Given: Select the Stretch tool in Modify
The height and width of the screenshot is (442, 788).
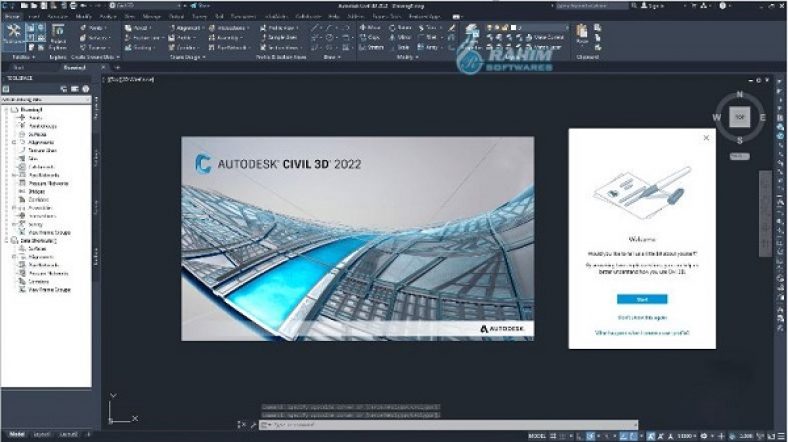Looking at the screenshot, I should (x=372, y=48).
